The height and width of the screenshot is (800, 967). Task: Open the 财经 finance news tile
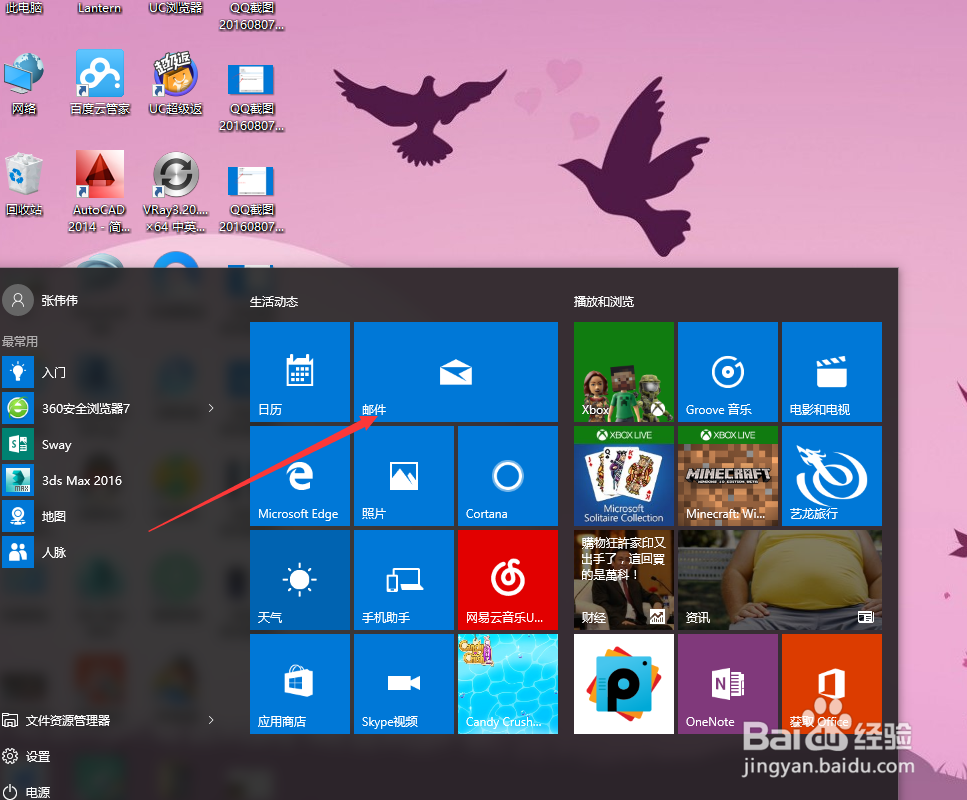pos(623,580)
